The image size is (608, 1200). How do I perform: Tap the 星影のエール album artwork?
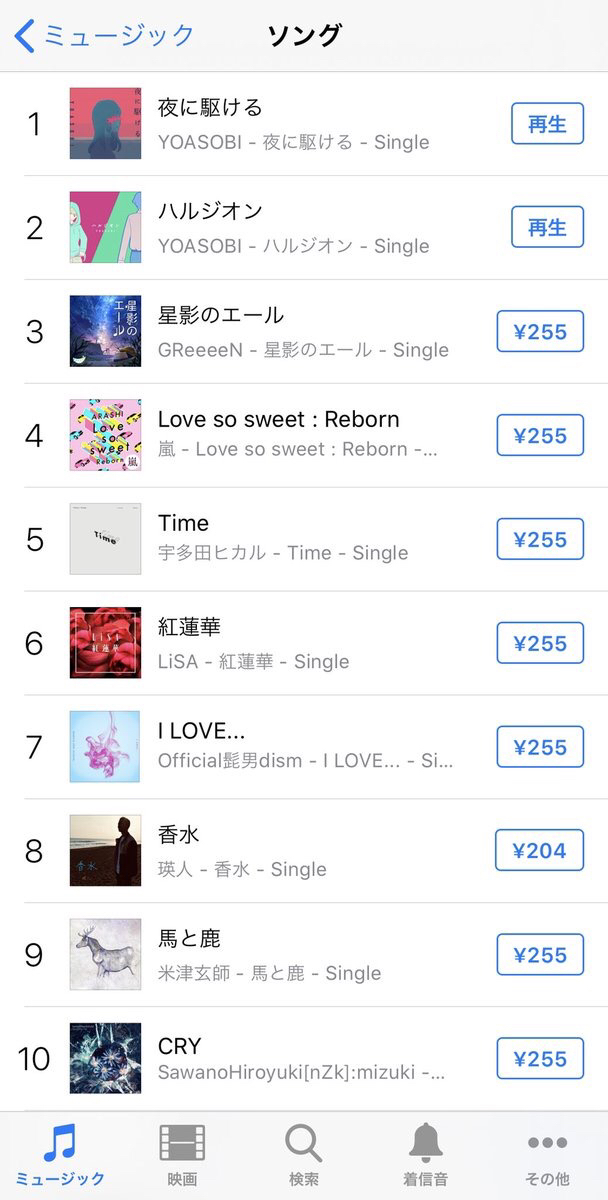tap(105, 331)
